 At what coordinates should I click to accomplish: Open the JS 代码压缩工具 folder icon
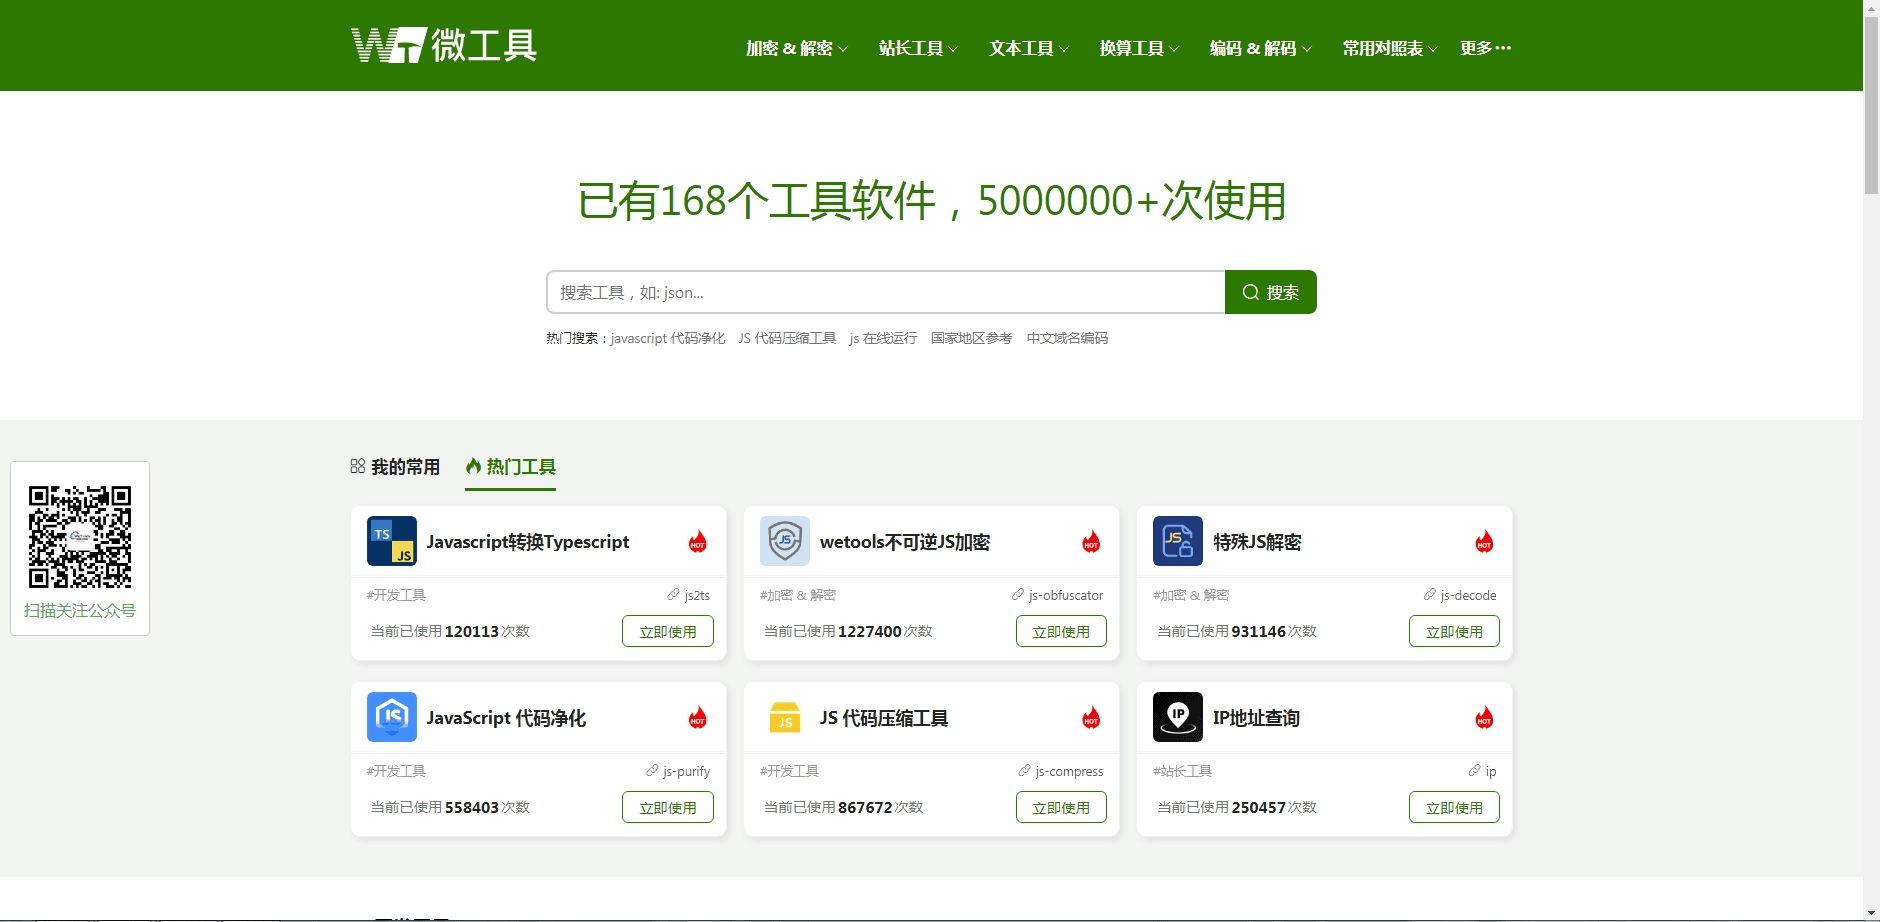(785, 717)
